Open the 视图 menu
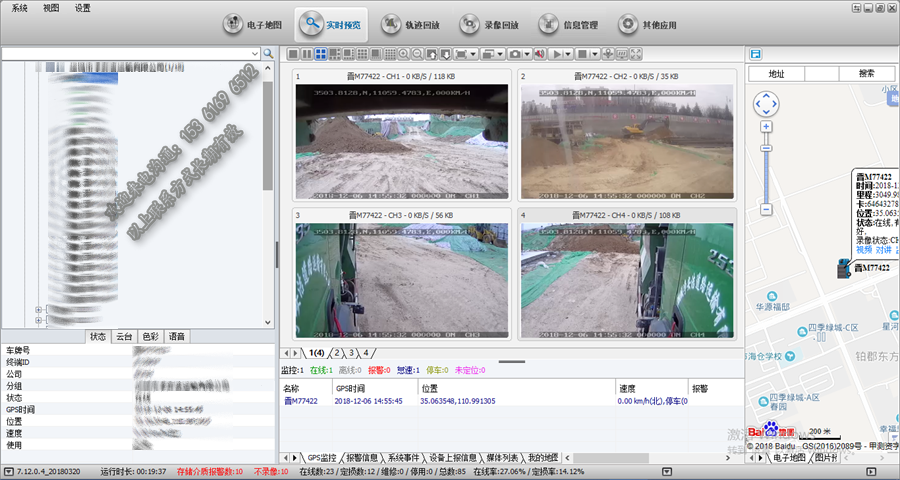Viewport: 900px width, 480px height. coord(51,7)
